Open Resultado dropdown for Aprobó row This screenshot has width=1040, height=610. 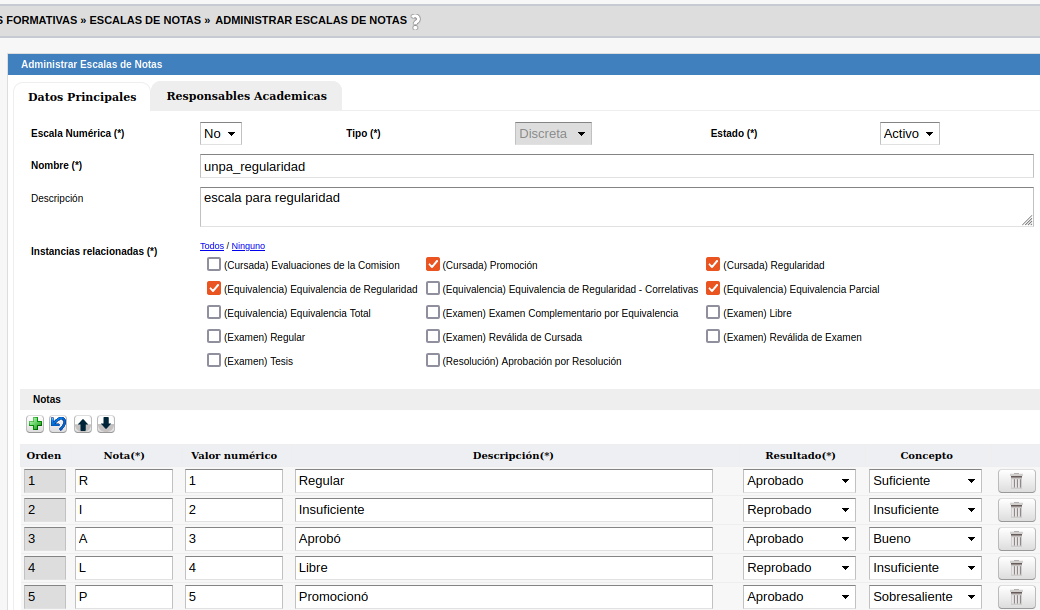click(799, 539)
